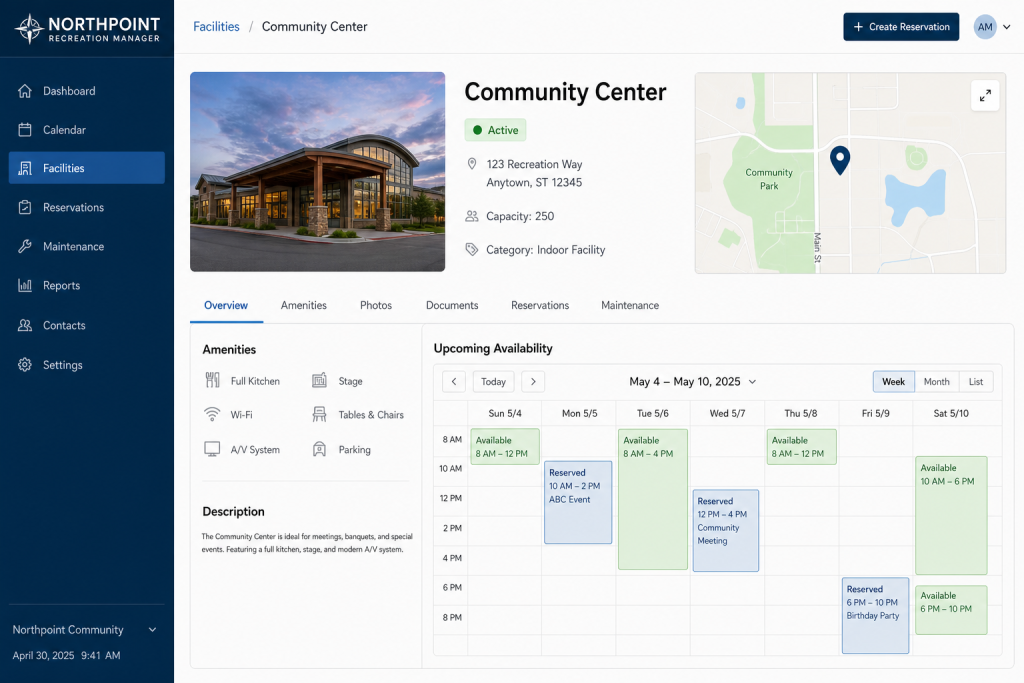Switch availability view to List
This screenshot has height=683, width=1024.
[x=976, y=382]
